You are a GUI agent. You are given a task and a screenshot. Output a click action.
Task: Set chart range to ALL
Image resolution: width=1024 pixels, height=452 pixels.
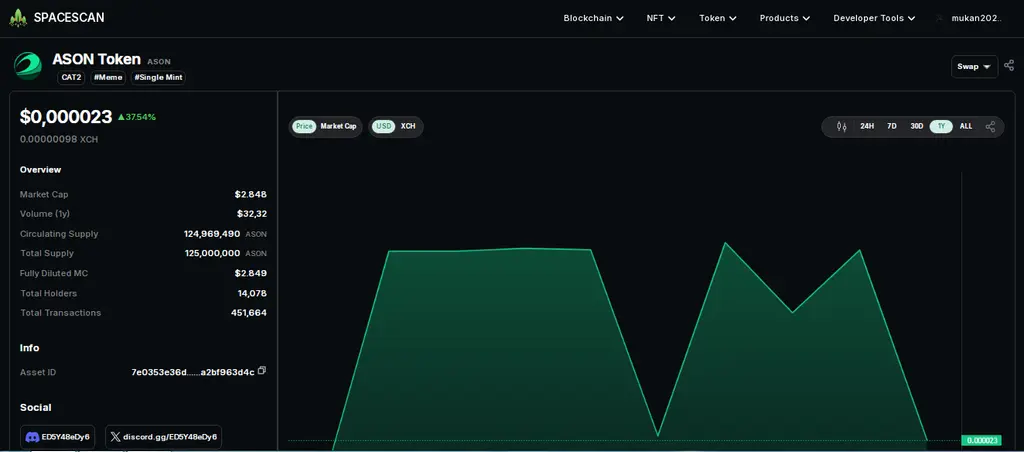coord(966,127)
